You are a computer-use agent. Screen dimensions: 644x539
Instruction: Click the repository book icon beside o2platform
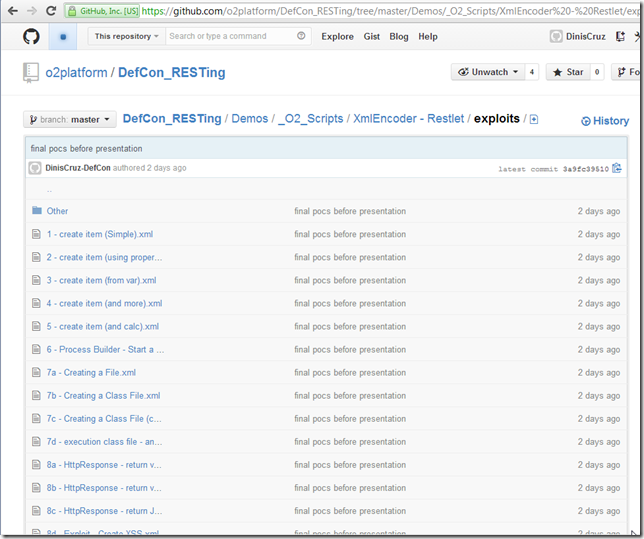(x=31, y=73)
